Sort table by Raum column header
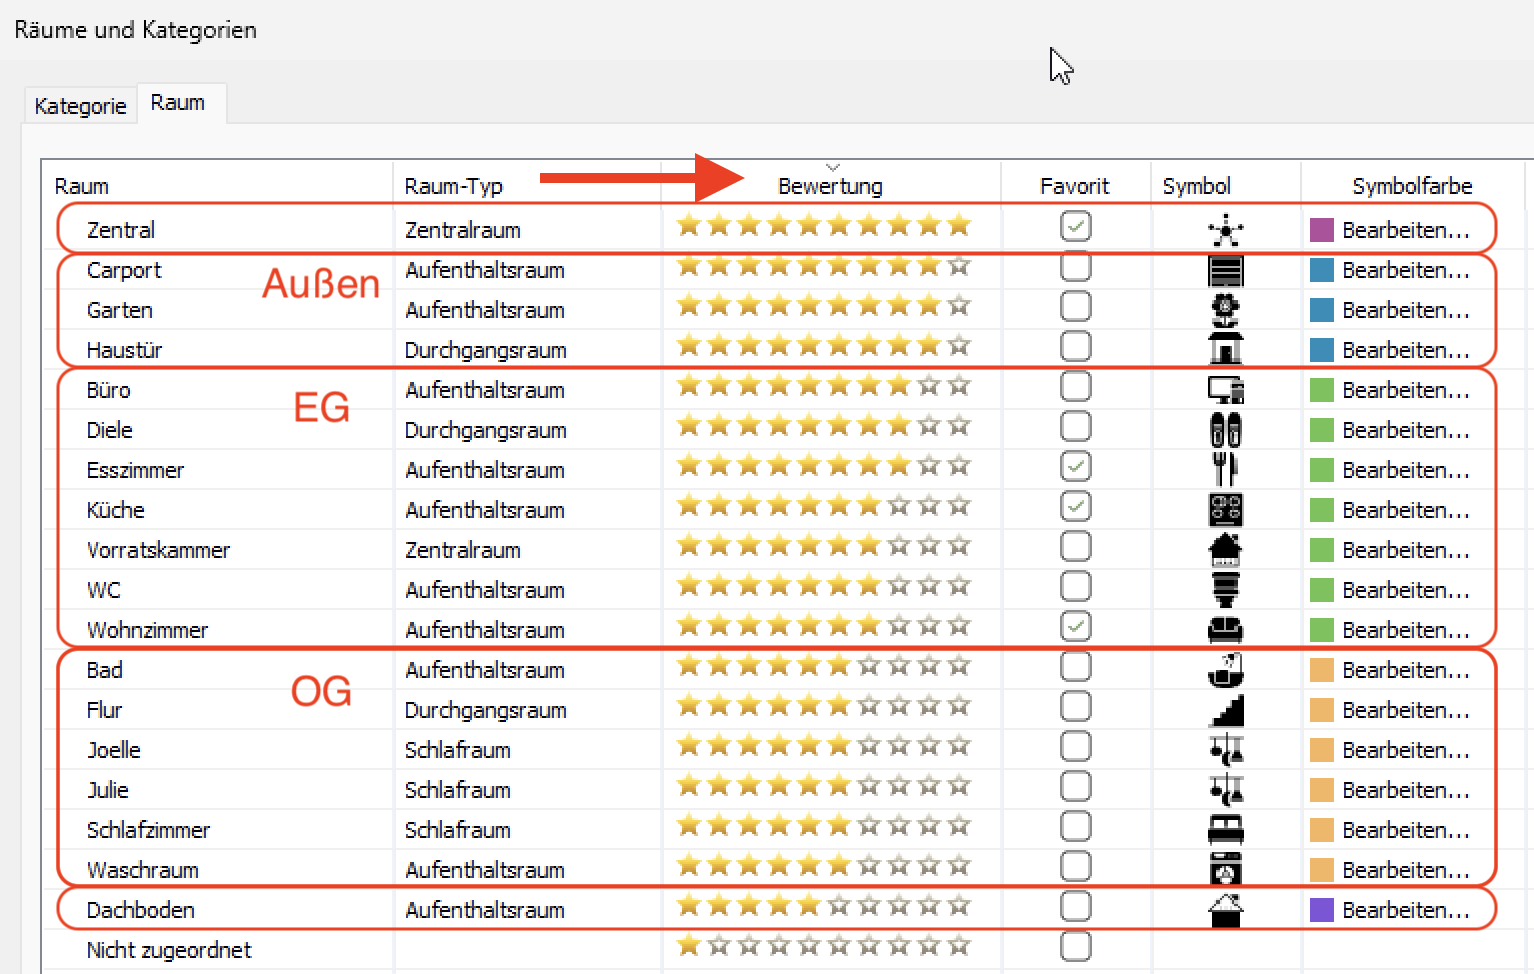The height and width of the screenshot is (974, 1534). (x=82, y=186)
